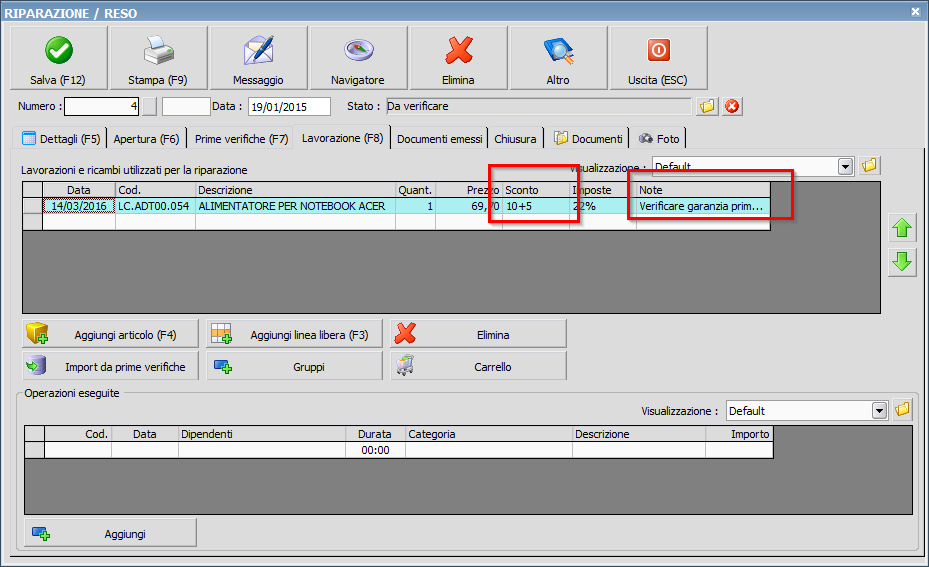Open the Documenti tab with folder icon

(588, 139)
